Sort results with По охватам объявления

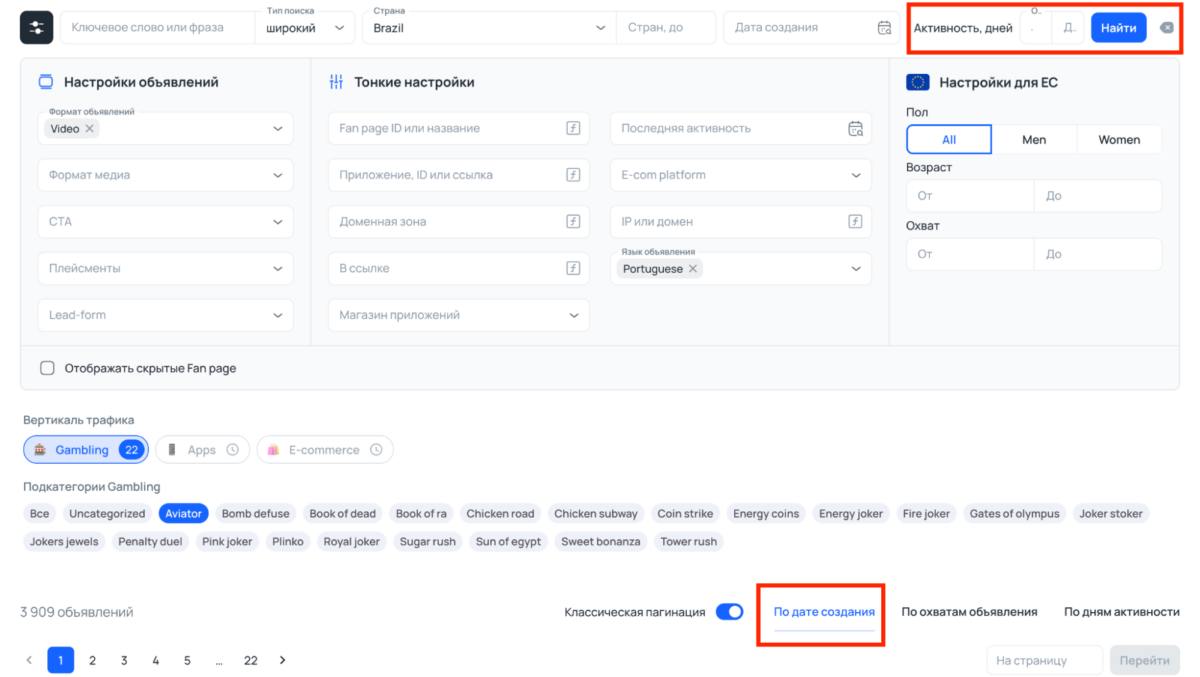pyautogui.click(x=969, y=612)
